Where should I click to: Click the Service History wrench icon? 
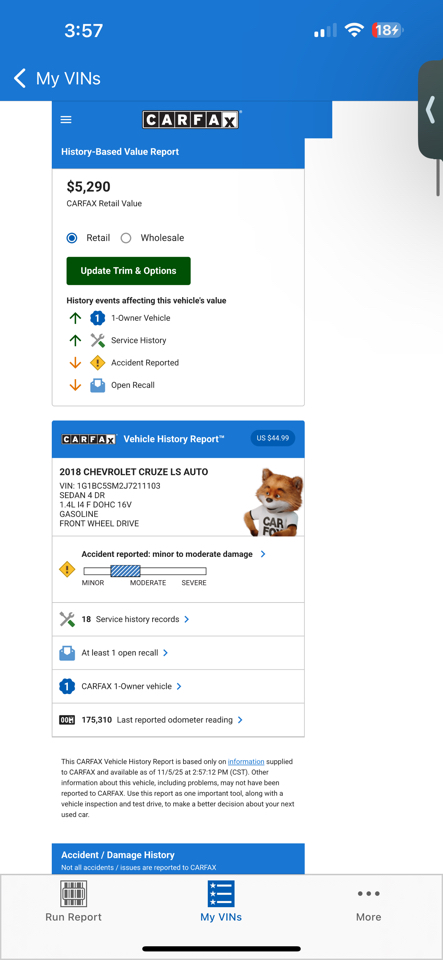click(97, 340)
